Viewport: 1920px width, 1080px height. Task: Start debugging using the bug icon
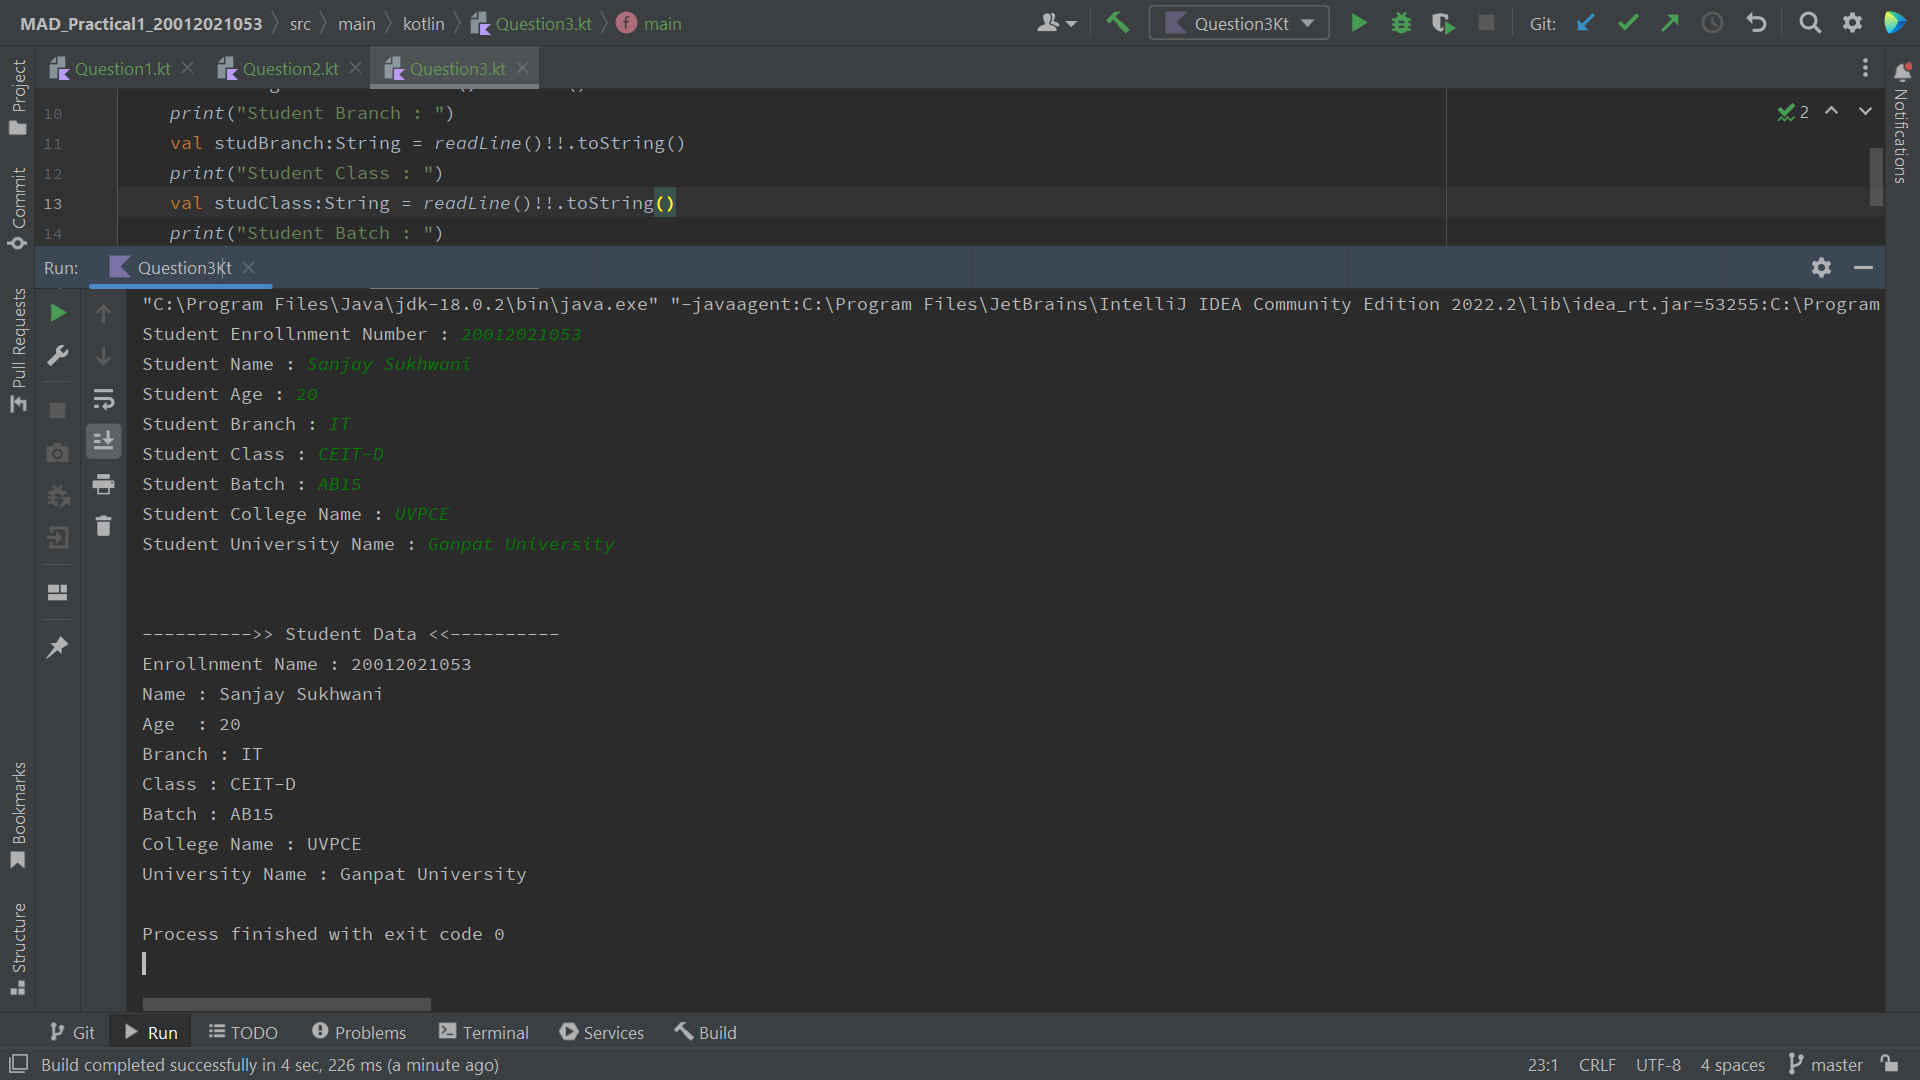pos(1401,22)
